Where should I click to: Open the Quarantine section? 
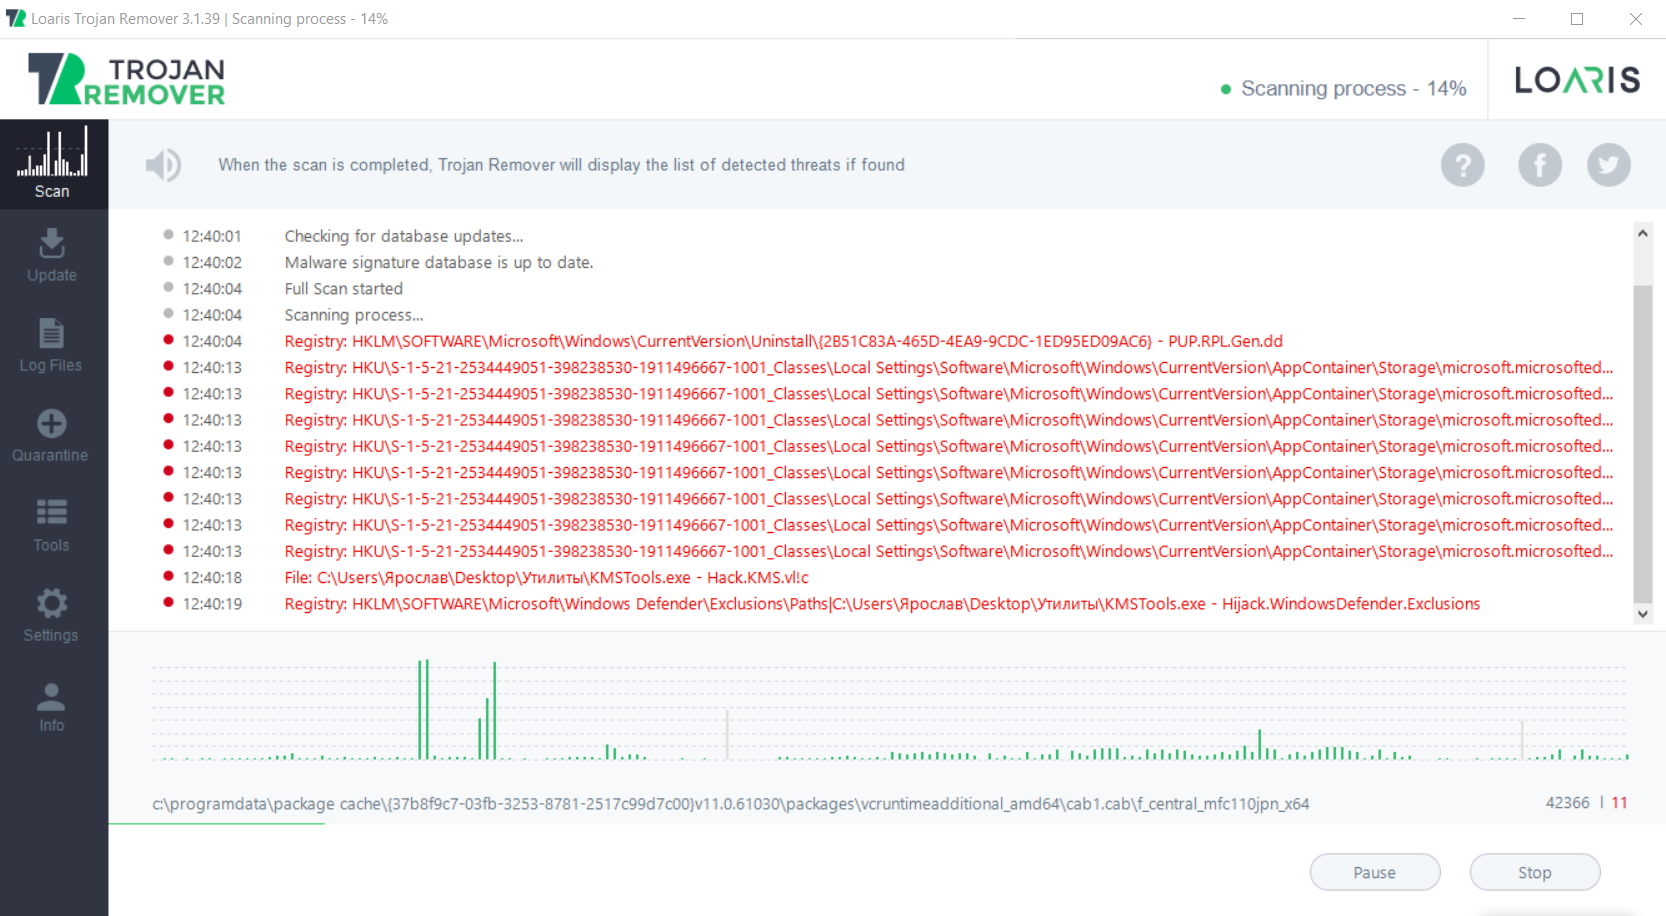tap(51, 435)
